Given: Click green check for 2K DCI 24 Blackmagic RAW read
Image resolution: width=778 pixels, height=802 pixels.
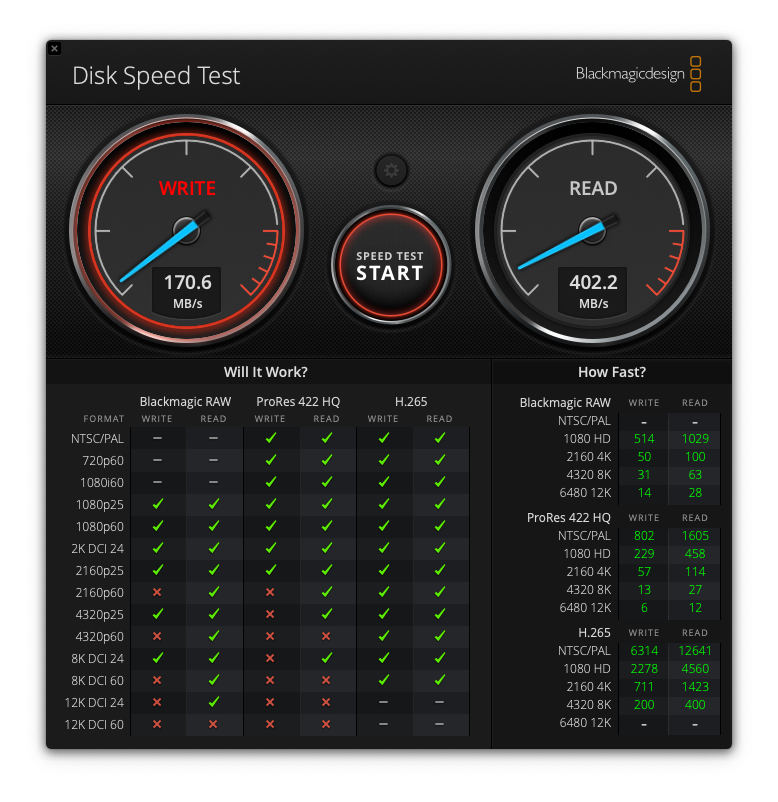Looking at the screenshot, I should point(214,547).
